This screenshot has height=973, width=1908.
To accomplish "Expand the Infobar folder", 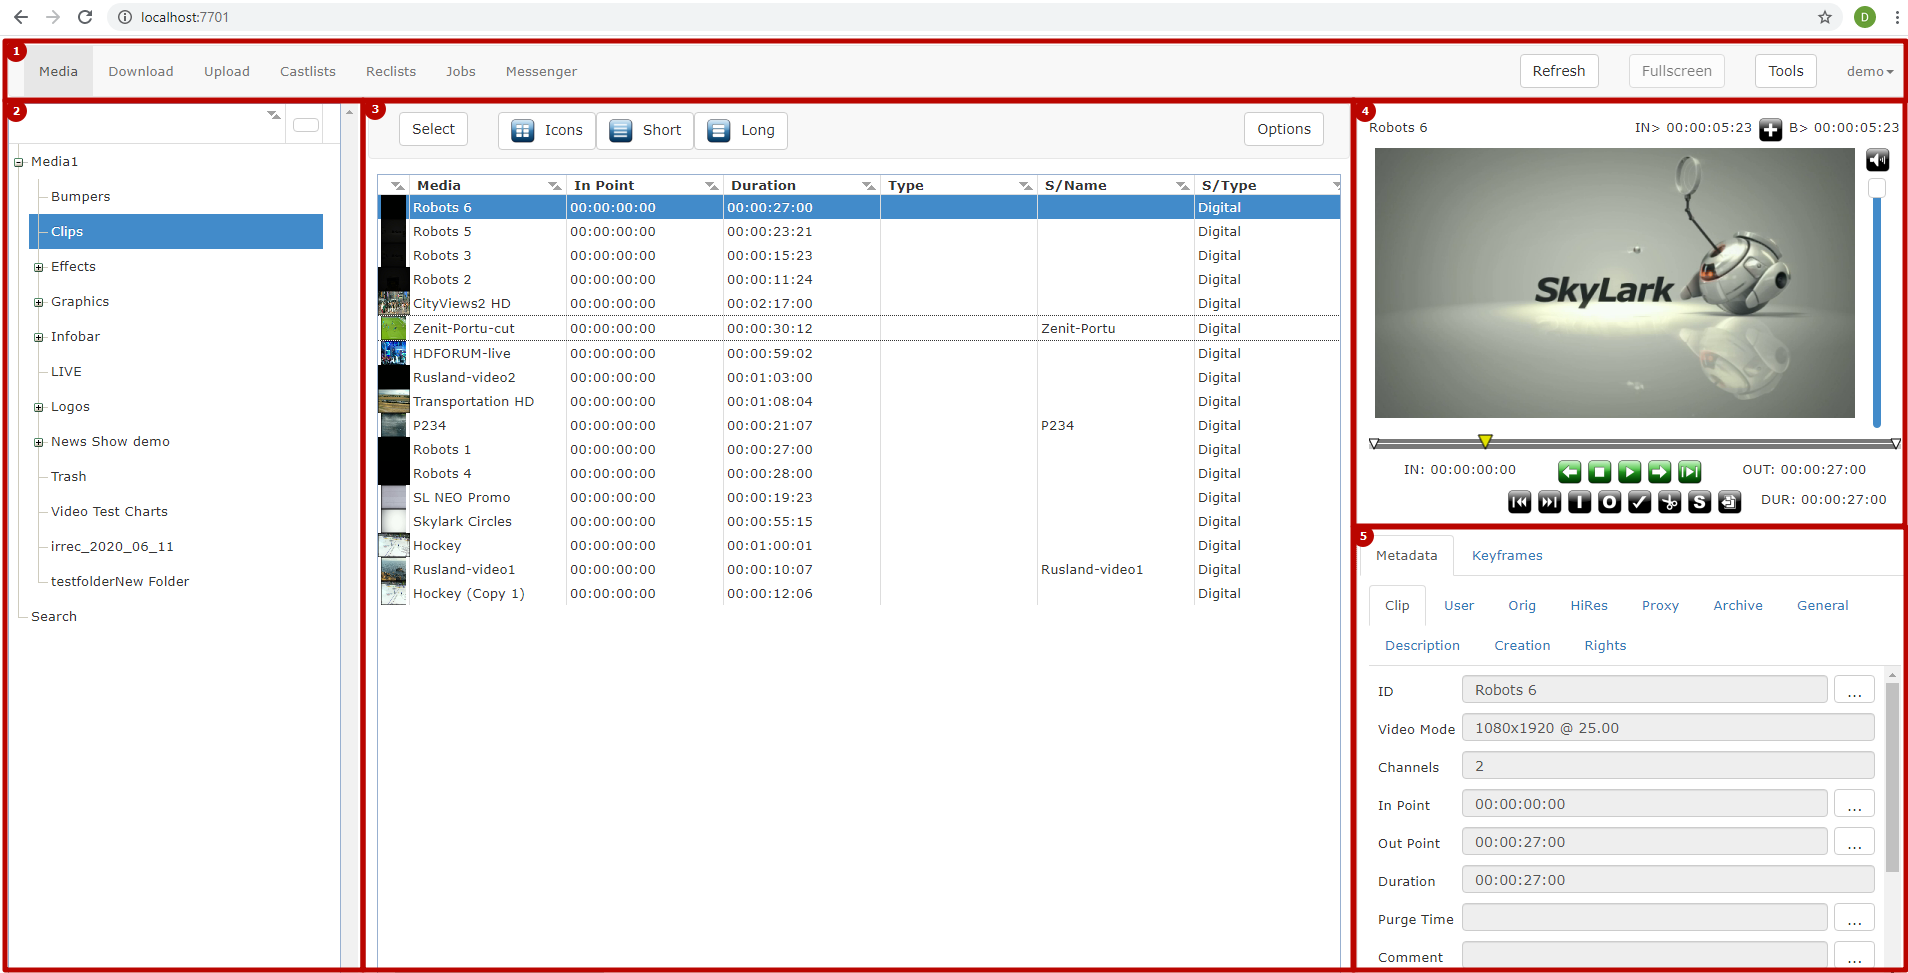I will (39, 337).
